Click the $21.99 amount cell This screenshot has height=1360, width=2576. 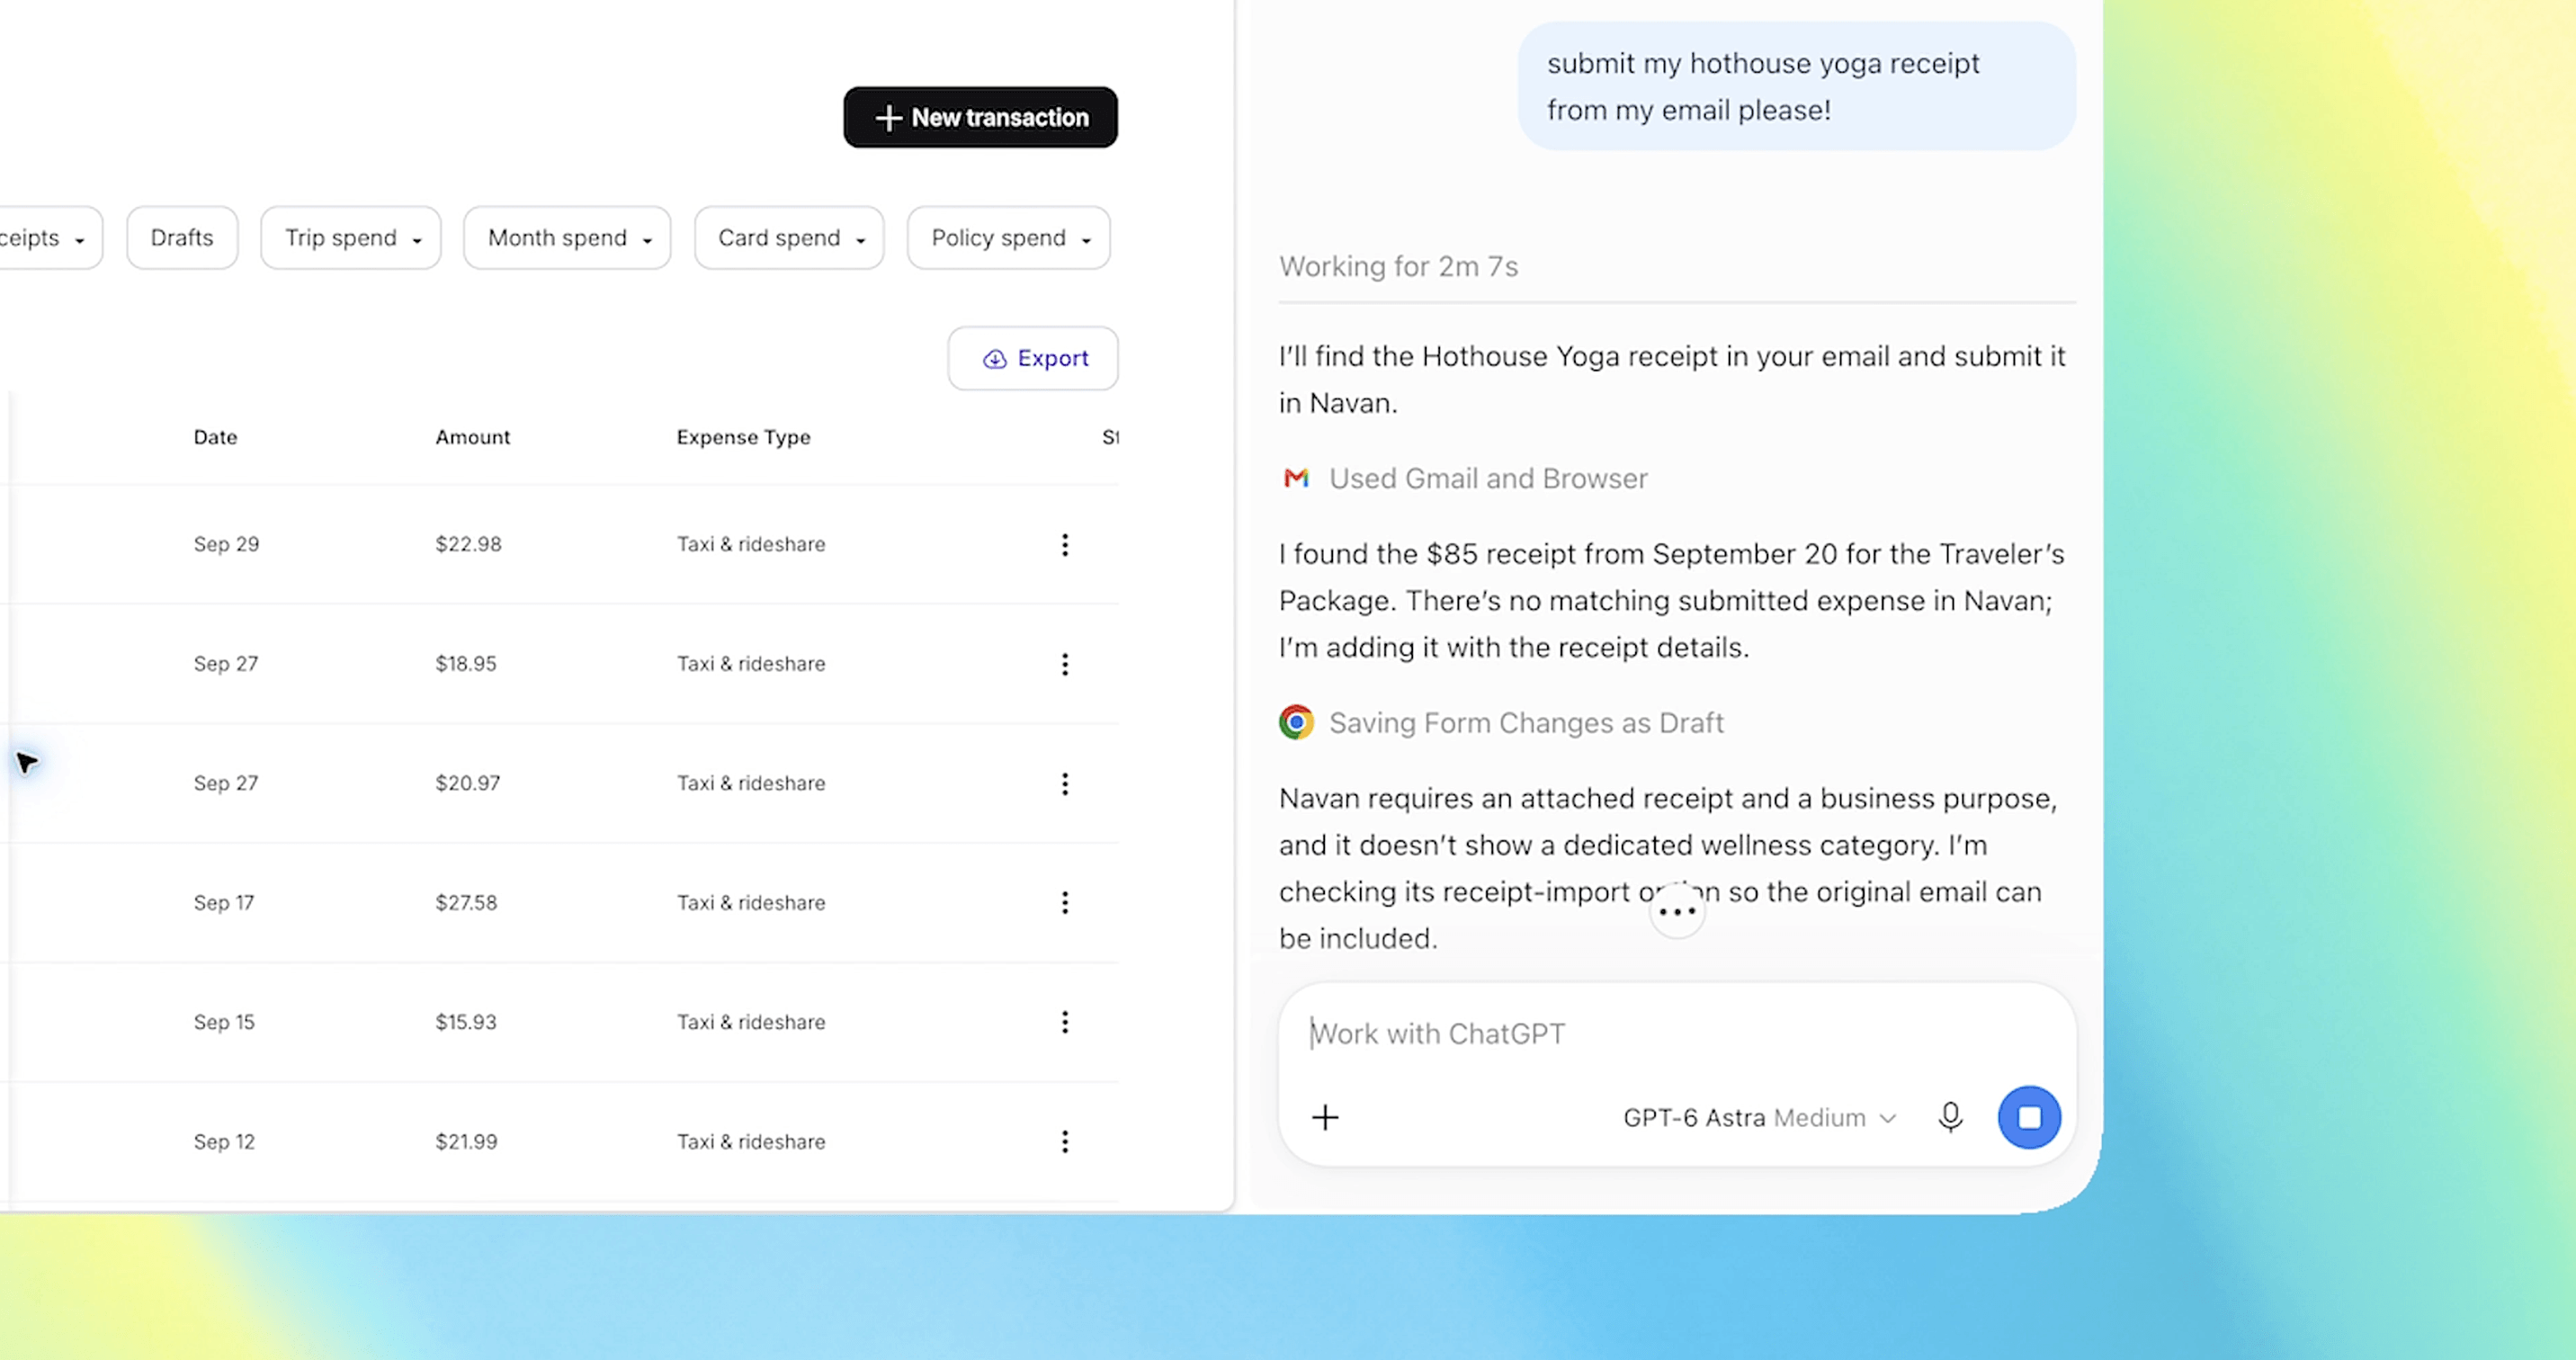pyautogui.click(x=466, y=1142)
